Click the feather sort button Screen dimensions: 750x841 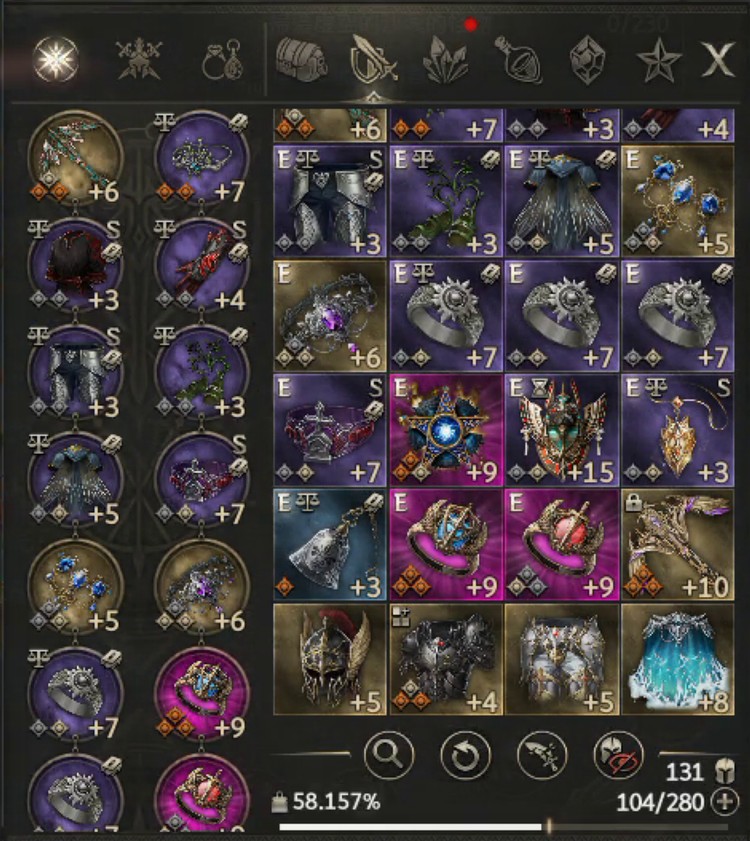coord(542,755)
